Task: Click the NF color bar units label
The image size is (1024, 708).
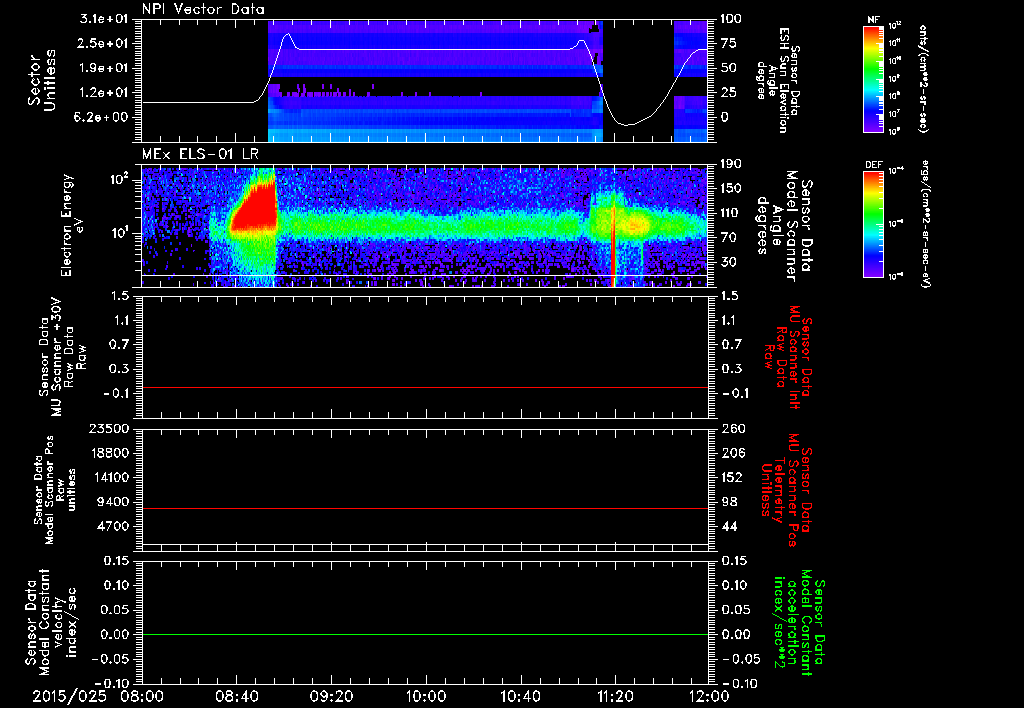Action: (x=923, y=79)
